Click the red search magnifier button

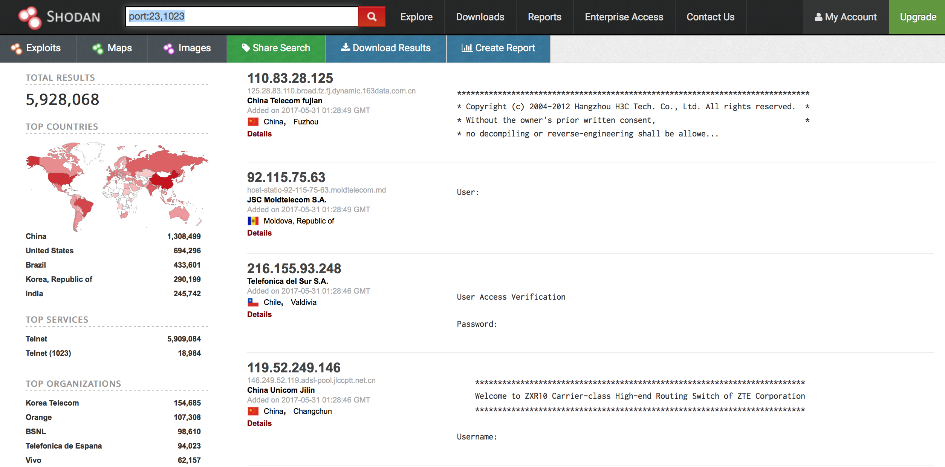point(372,17)
